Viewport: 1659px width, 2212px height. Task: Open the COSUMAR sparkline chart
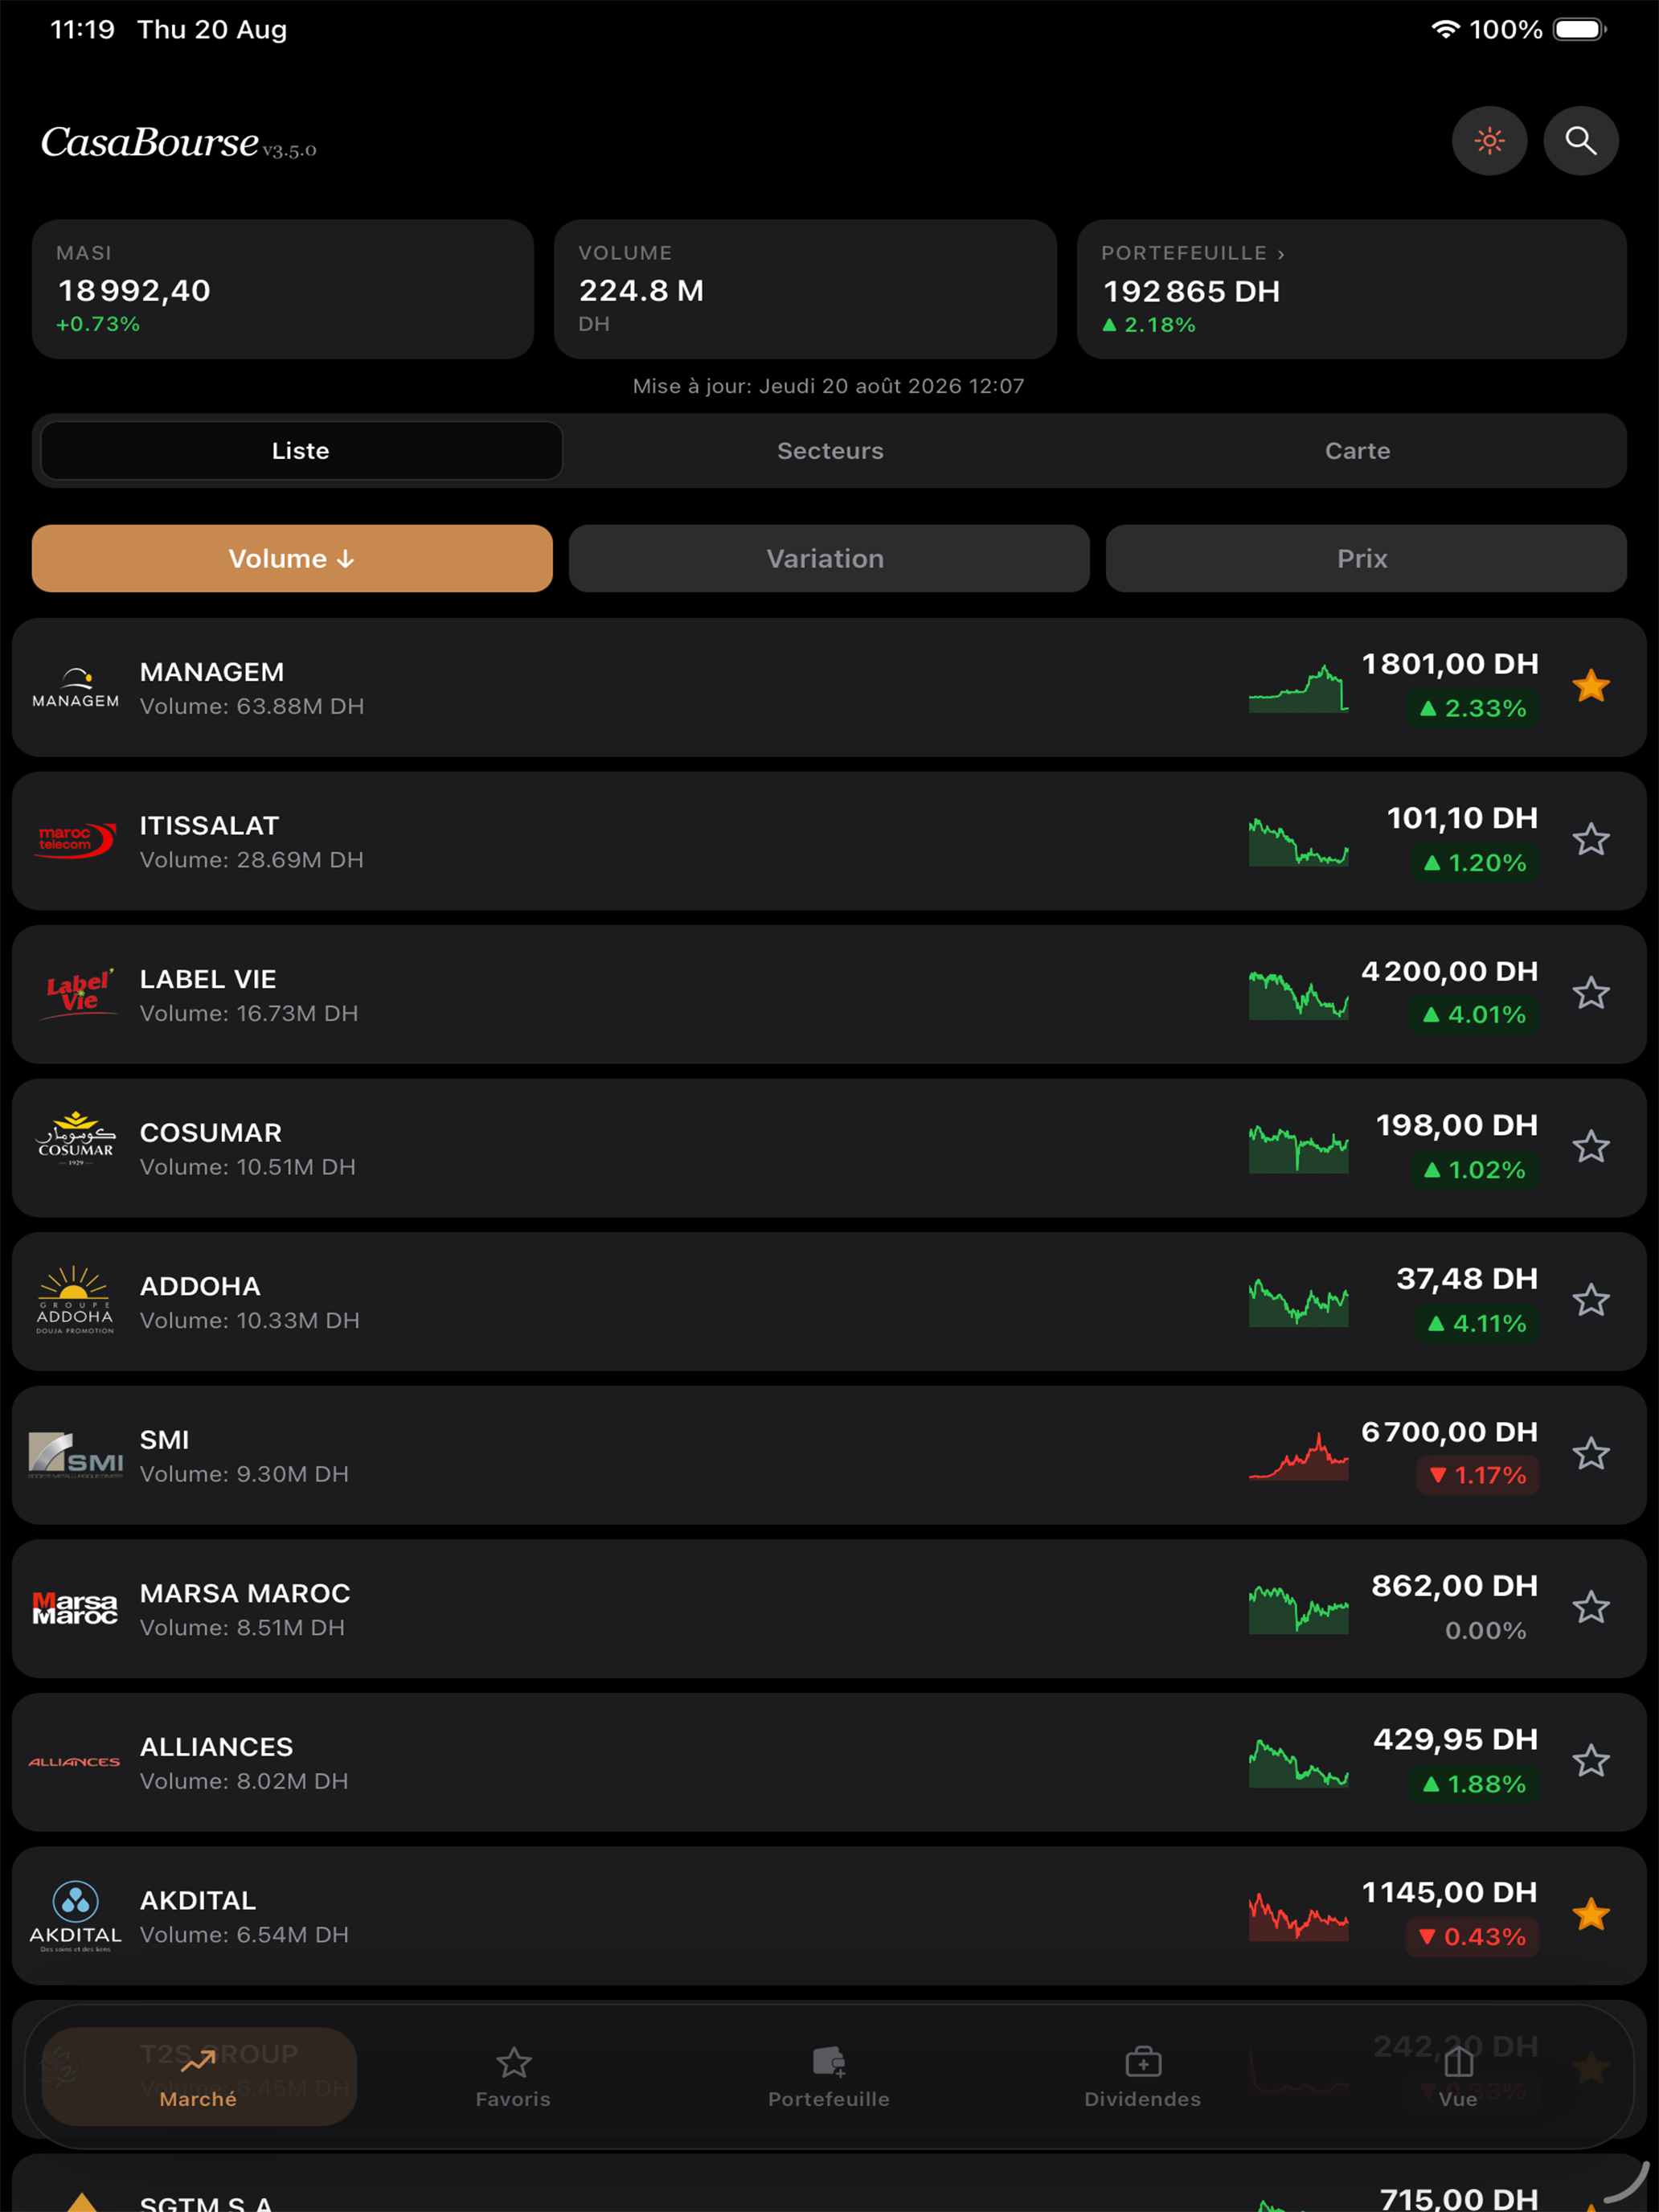click(x=1298, y=1148)
